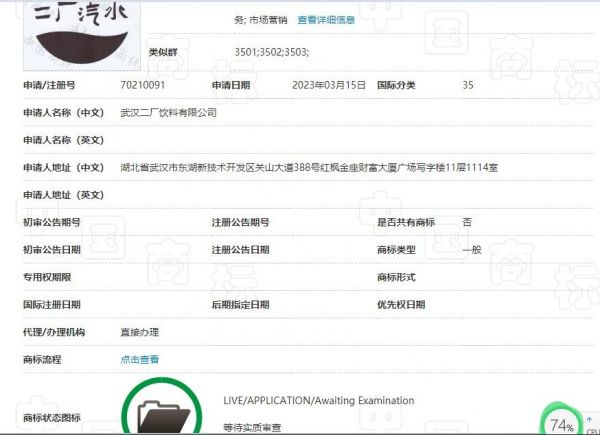This screenshot has height=435, width=600.
Task: Click the 代理/办理机构 label
Action: click(54, 332)
